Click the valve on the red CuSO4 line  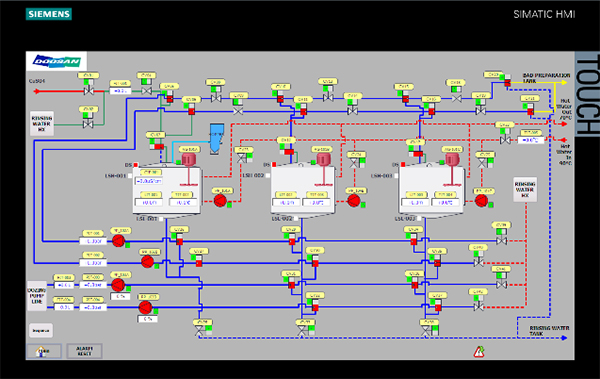pos(89,91)
